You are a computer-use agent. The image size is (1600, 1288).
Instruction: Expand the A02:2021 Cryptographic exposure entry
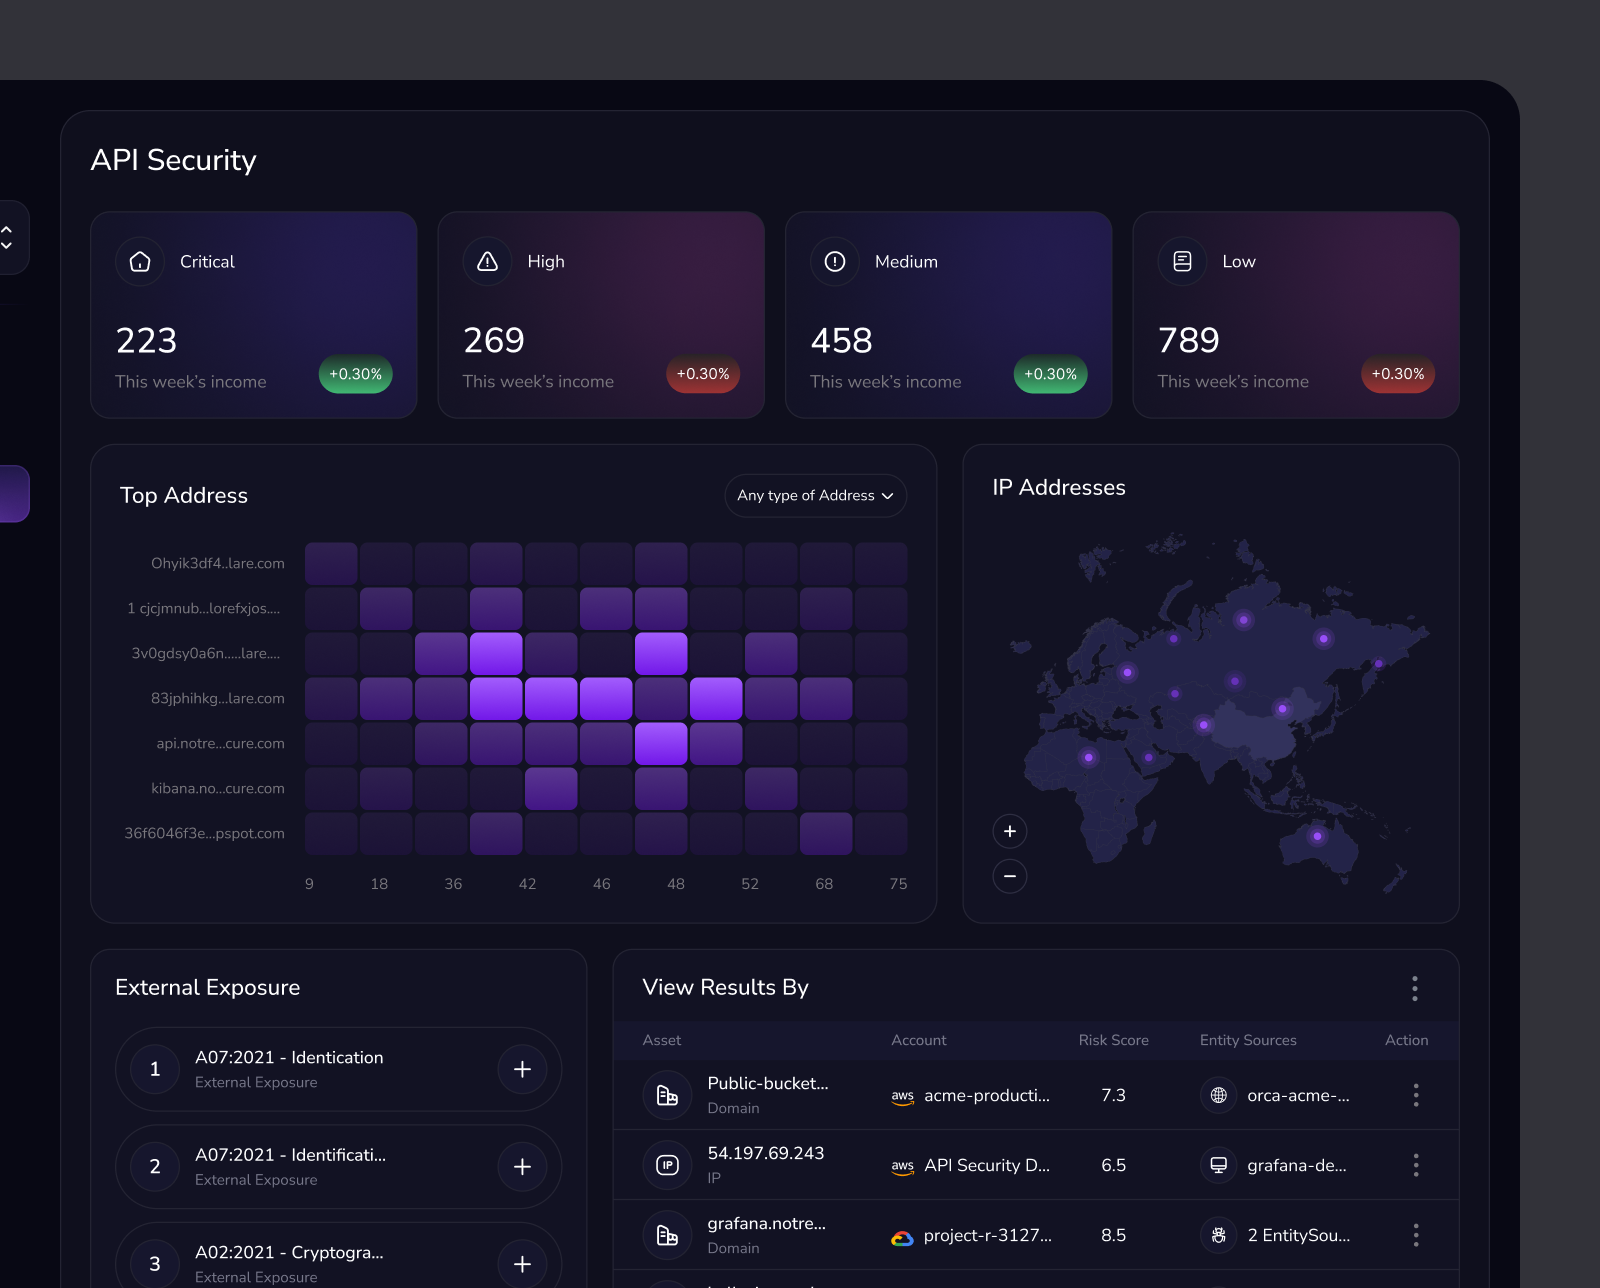pyautogui.click(x=522, y=1263)
